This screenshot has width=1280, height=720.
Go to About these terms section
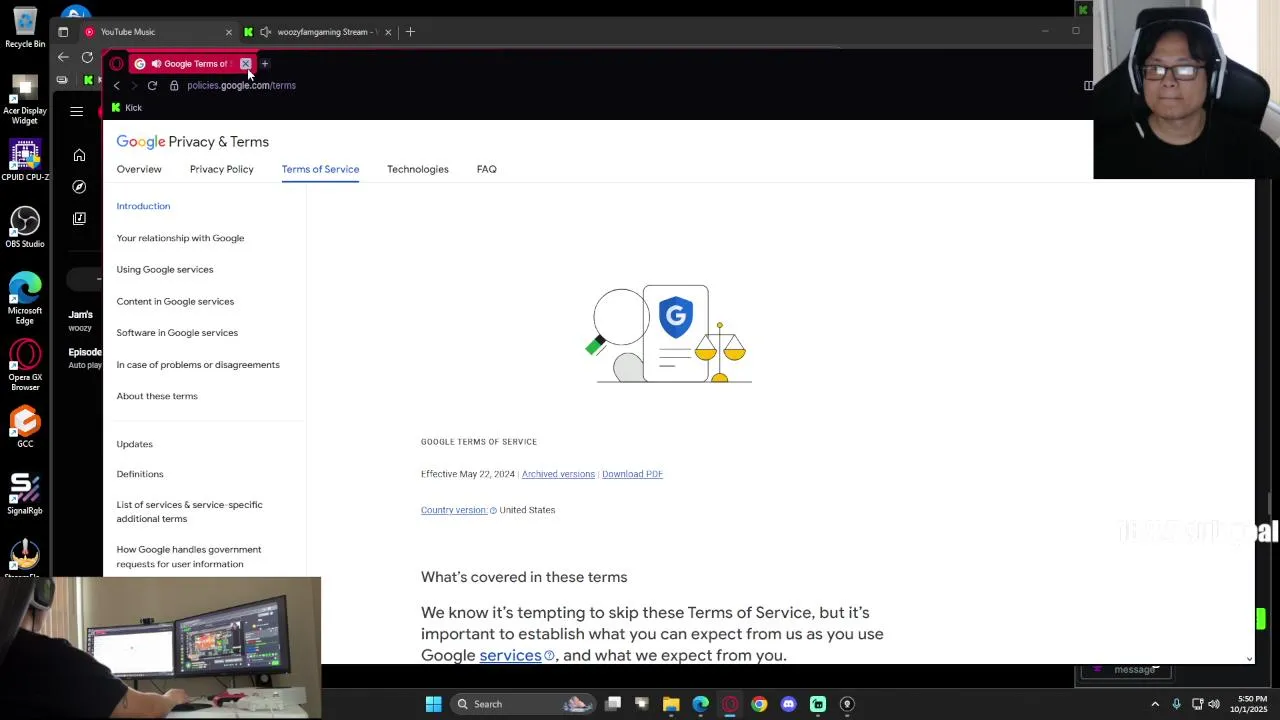[157, 396]
